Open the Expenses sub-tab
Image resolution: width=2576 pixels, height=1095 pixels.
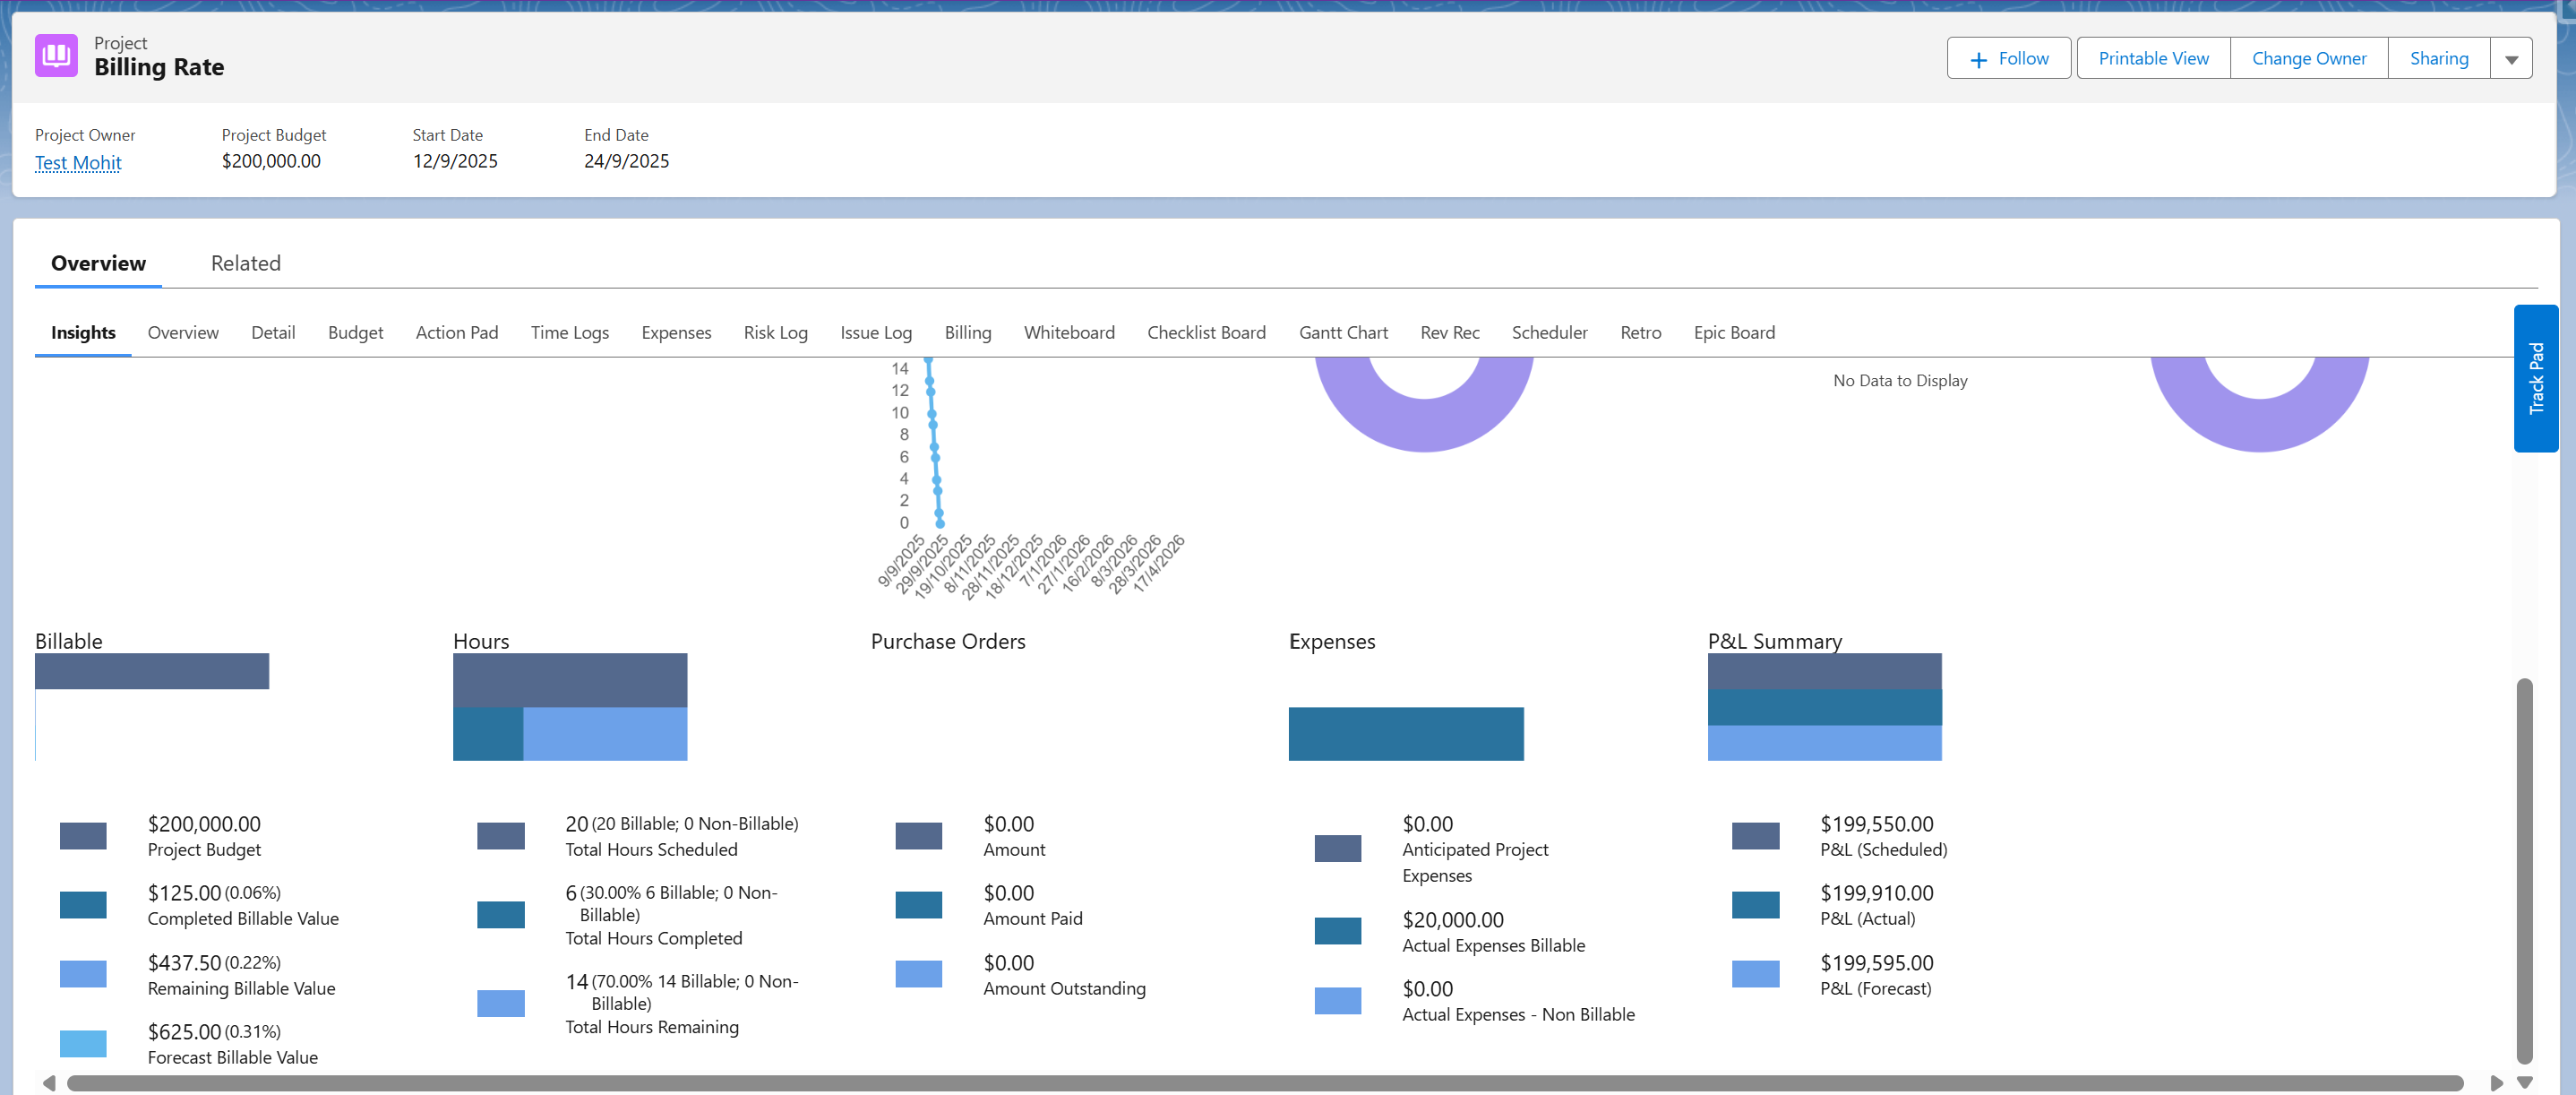tap(676, 333)
